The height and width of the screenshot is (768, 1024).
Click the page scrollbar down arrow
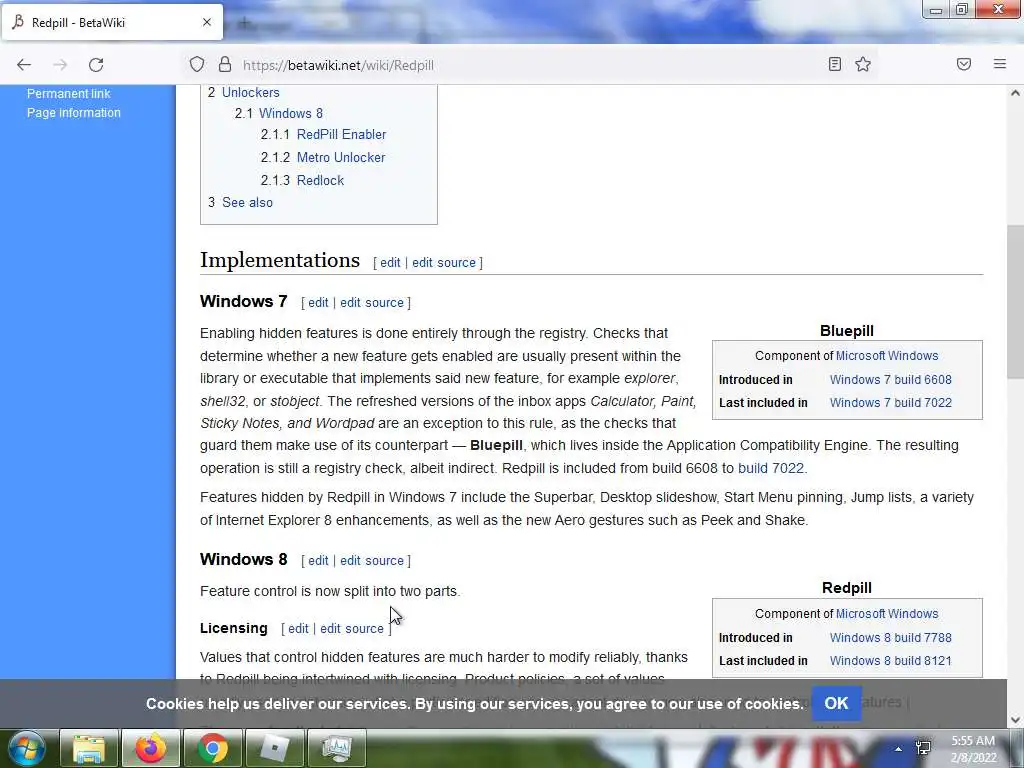coord(1015,720)
